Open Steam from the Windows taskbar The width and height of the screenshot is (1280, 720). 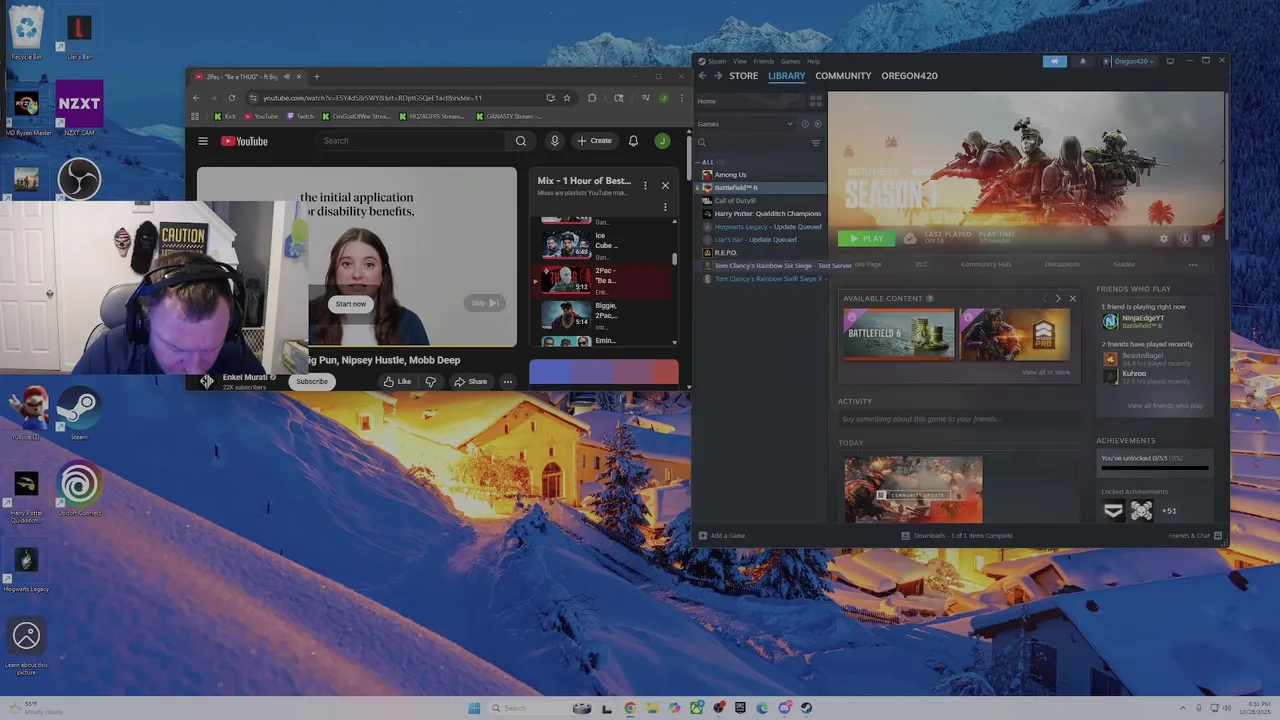coord(806,708)
